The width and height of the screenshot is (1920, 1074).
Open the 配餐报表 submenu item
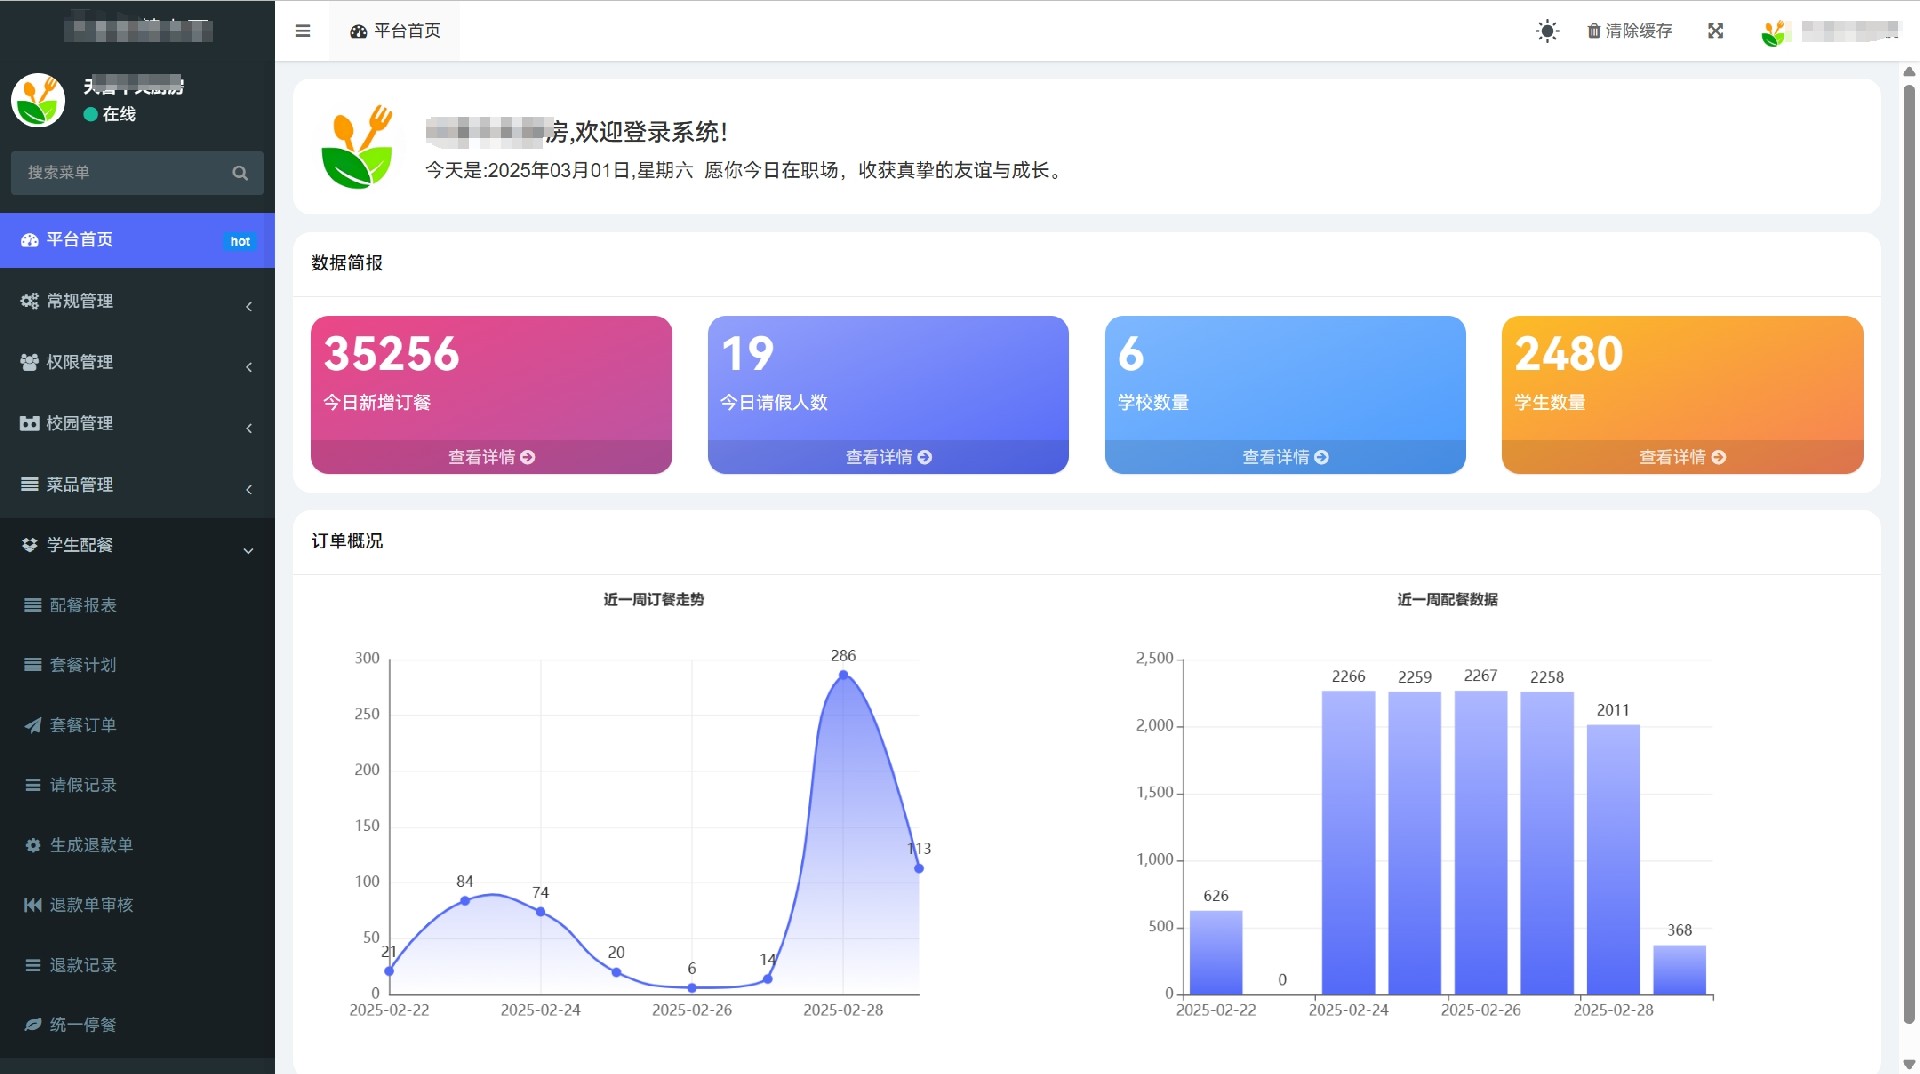click(x=137, y=605)
